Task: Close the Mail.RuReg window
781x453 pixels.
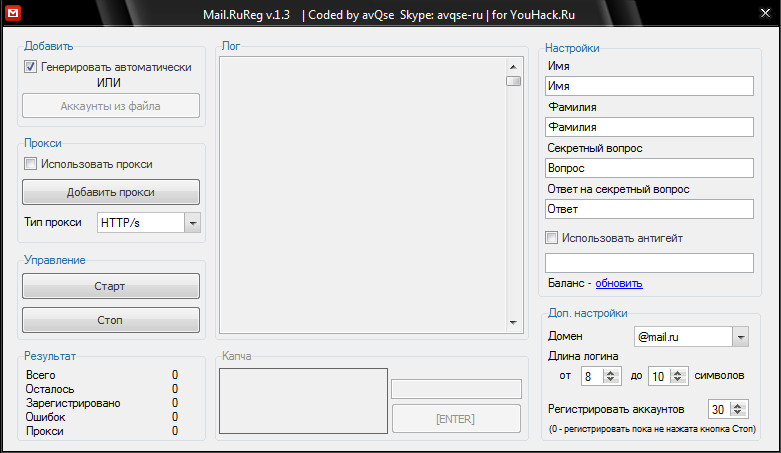Action: (766, 13)
